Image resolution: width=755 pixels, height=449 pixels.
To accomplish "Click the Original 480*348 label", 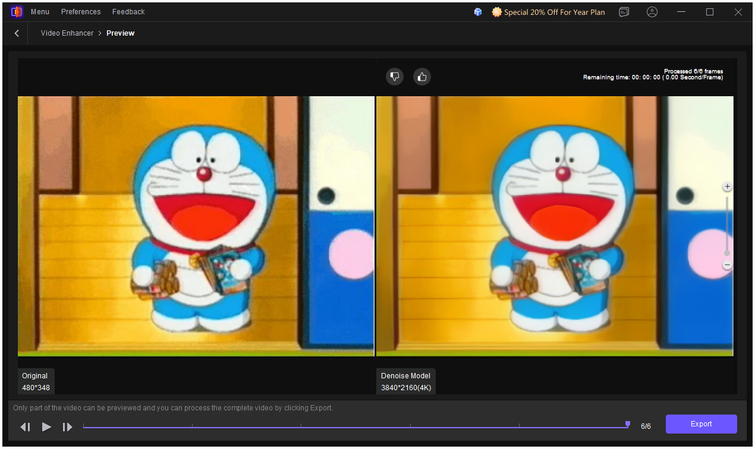I will [x=36, y=382].
